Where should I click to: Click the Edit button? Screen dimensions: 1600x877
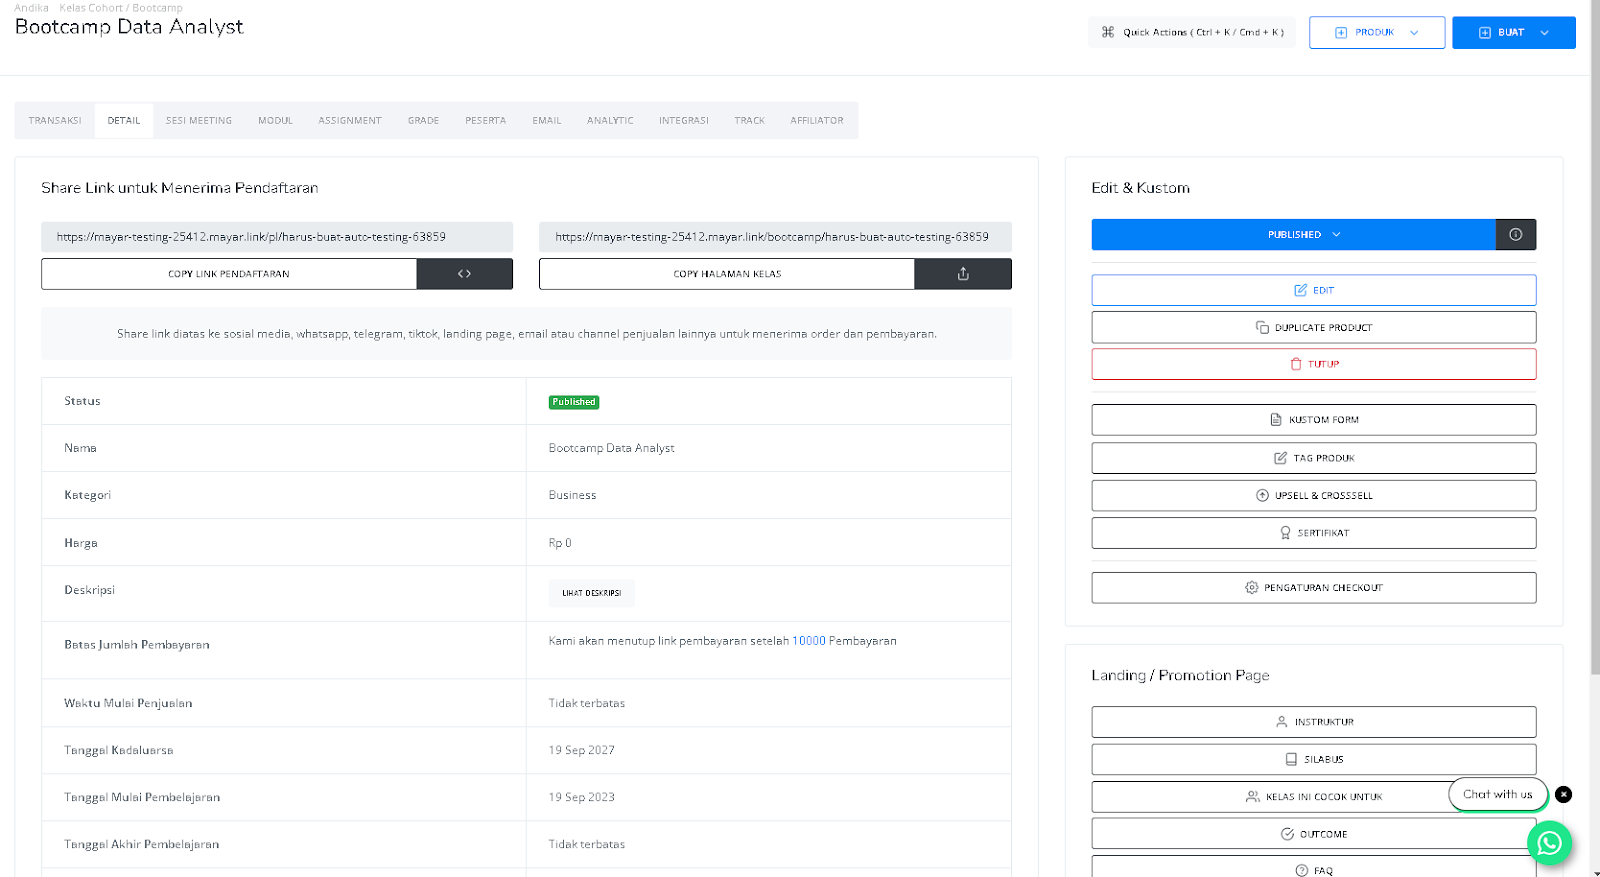pos(1314,290)
